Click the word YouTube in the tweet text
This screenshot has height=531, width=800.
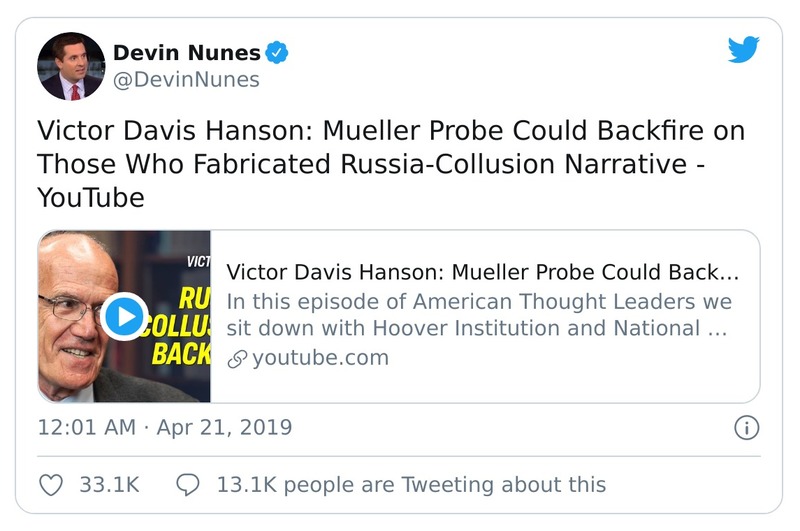[90, 198]
